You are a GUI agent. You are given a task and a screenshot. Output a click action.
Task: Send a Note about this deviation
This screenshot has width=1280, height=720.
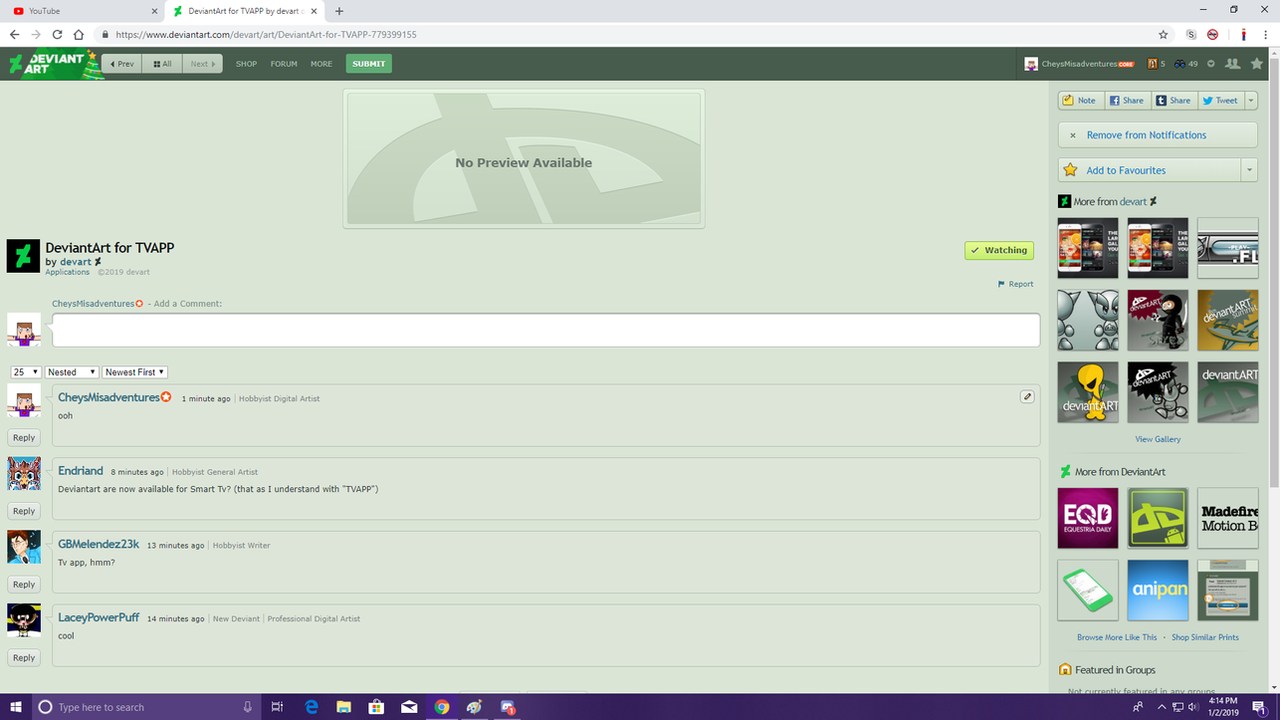[1079, 100]
